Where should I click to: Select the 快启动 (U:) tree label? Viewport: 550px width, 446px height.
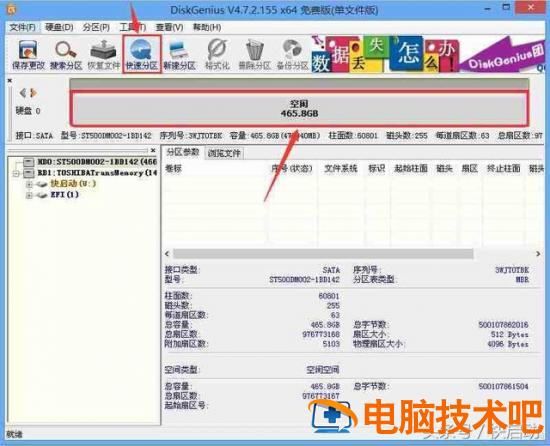[x=73, y=183]
